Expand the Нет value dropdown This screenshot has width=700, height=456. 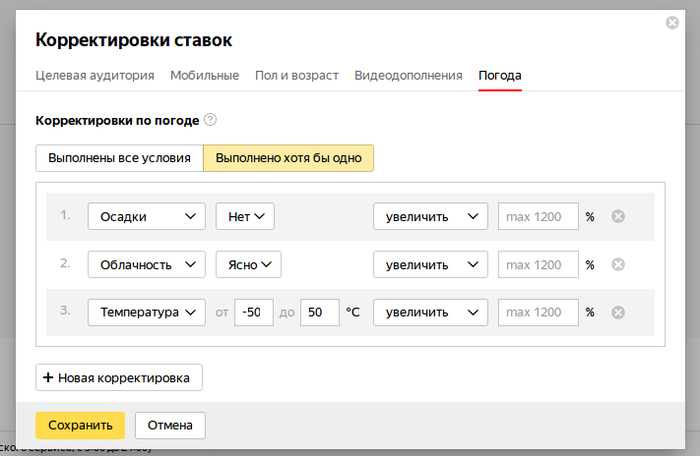245,217
